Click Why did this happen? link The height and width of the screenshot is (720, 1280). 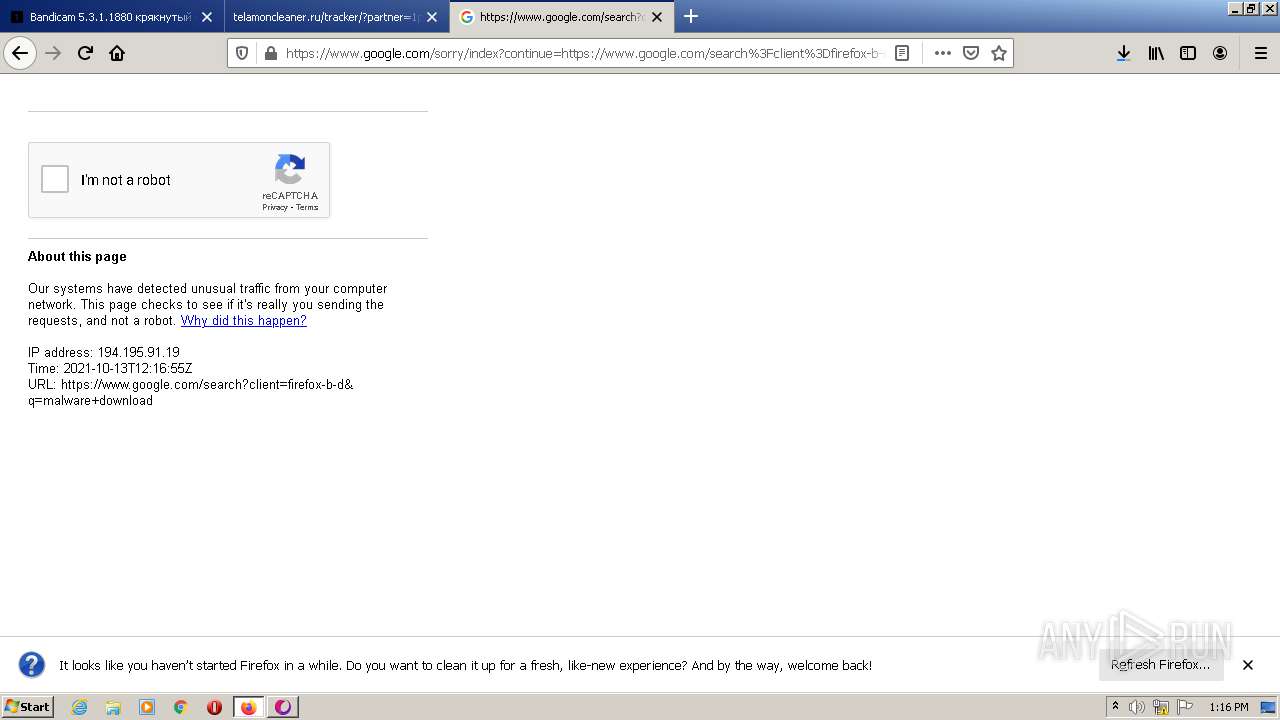point(243,321)
